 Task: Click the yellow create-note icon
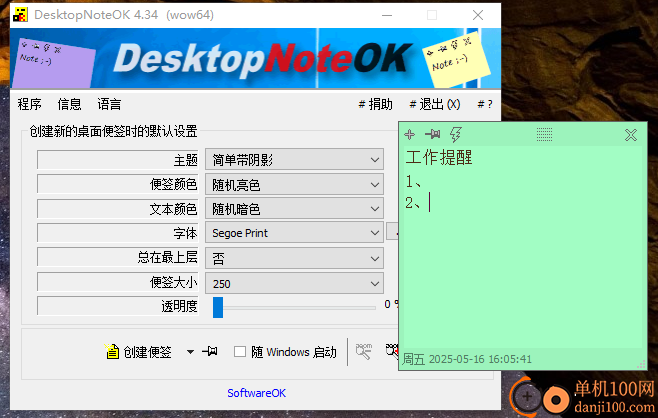tap(112, 351)
